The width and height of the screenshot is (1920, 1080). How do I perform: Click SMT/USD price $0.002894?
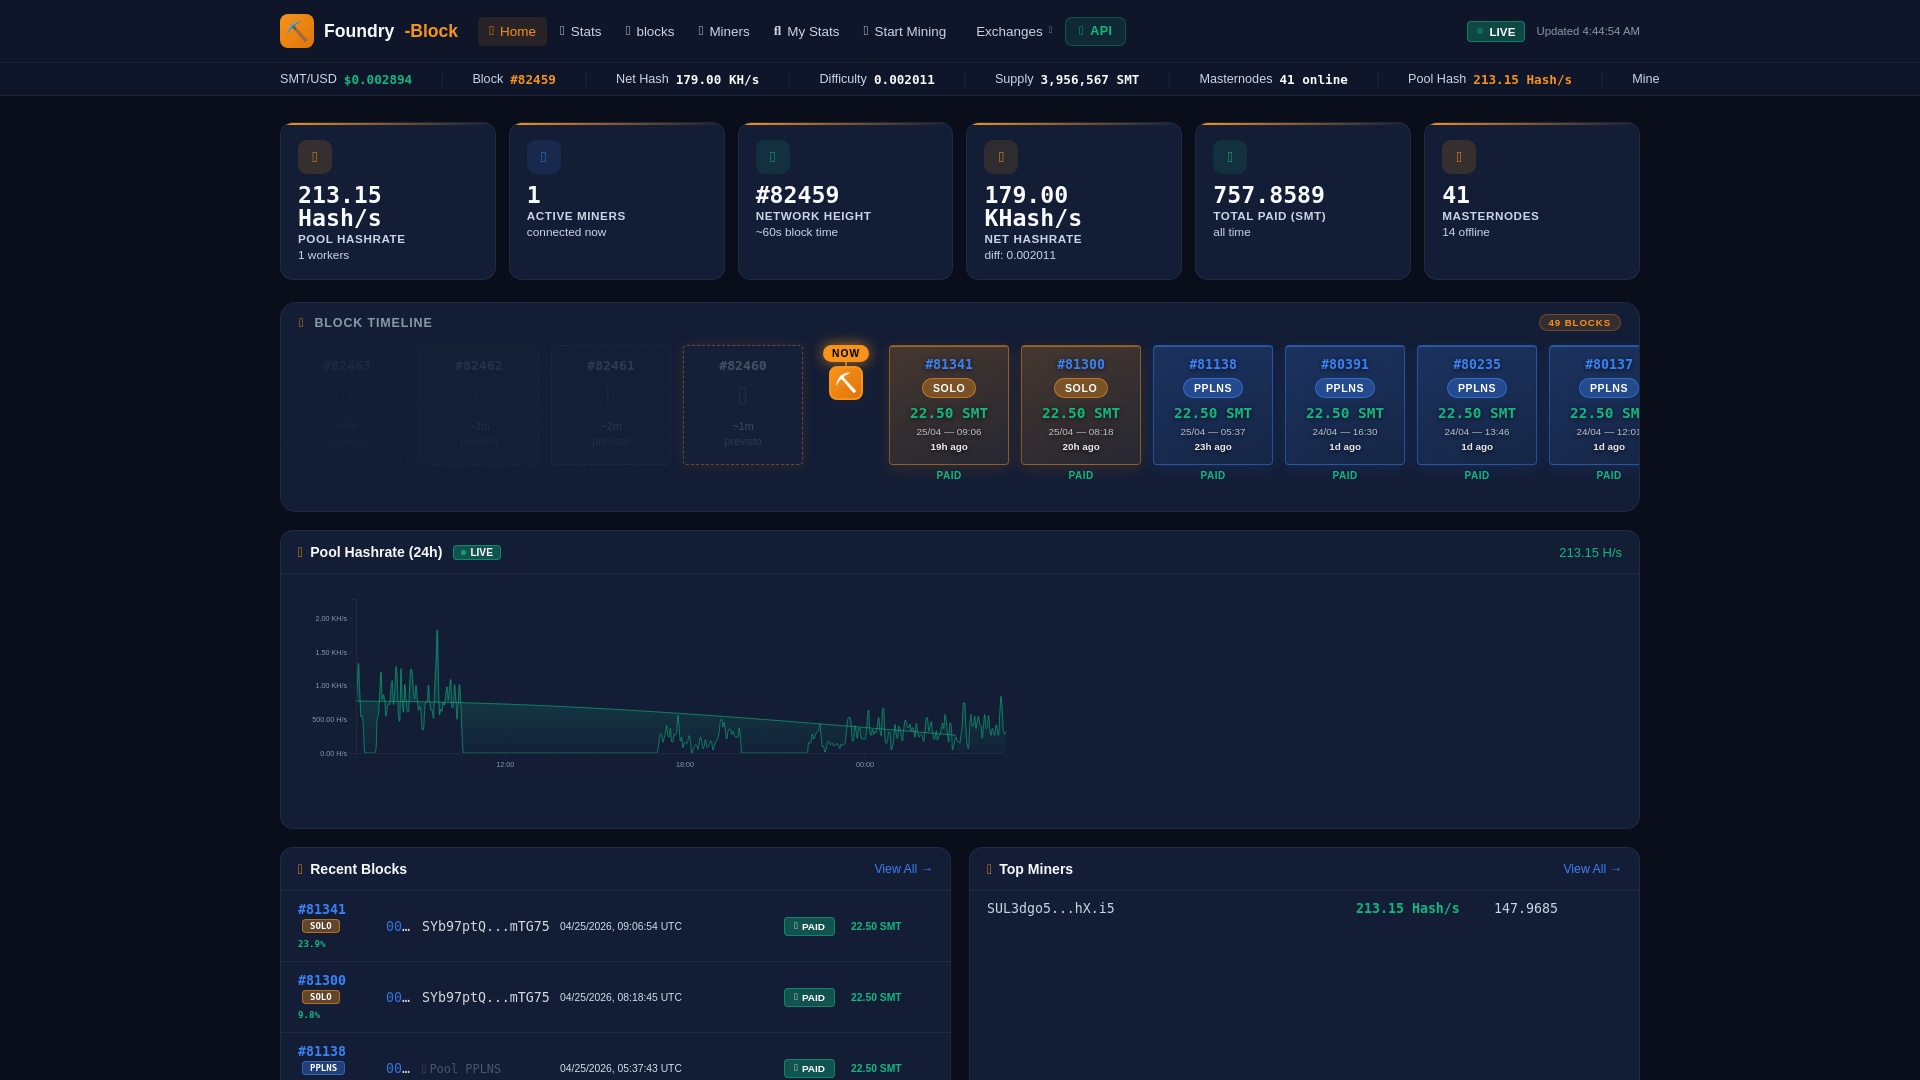[x=378, y=79]
